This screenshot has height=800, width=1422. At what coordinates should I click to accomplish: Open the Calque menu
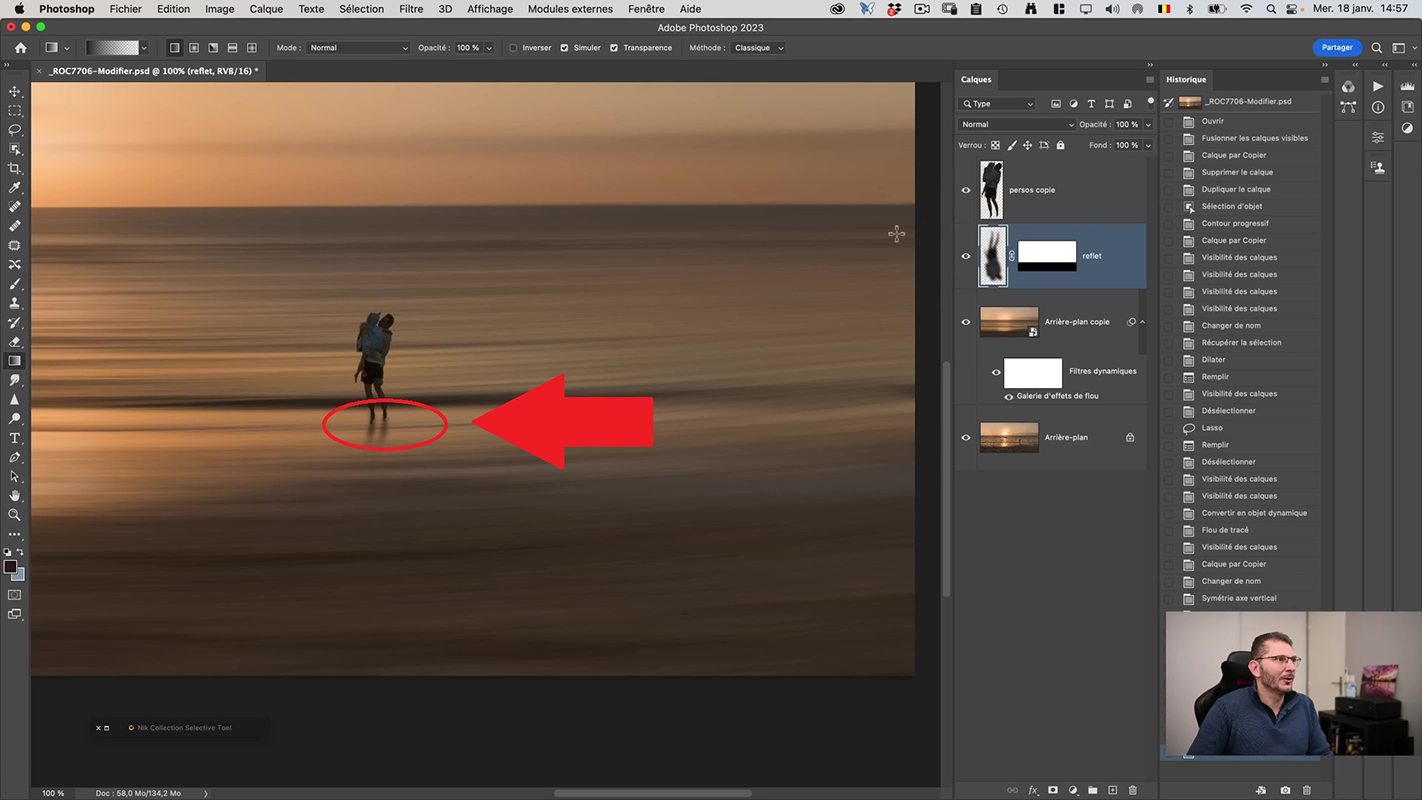pyautogui.click(x=266, y=9)
